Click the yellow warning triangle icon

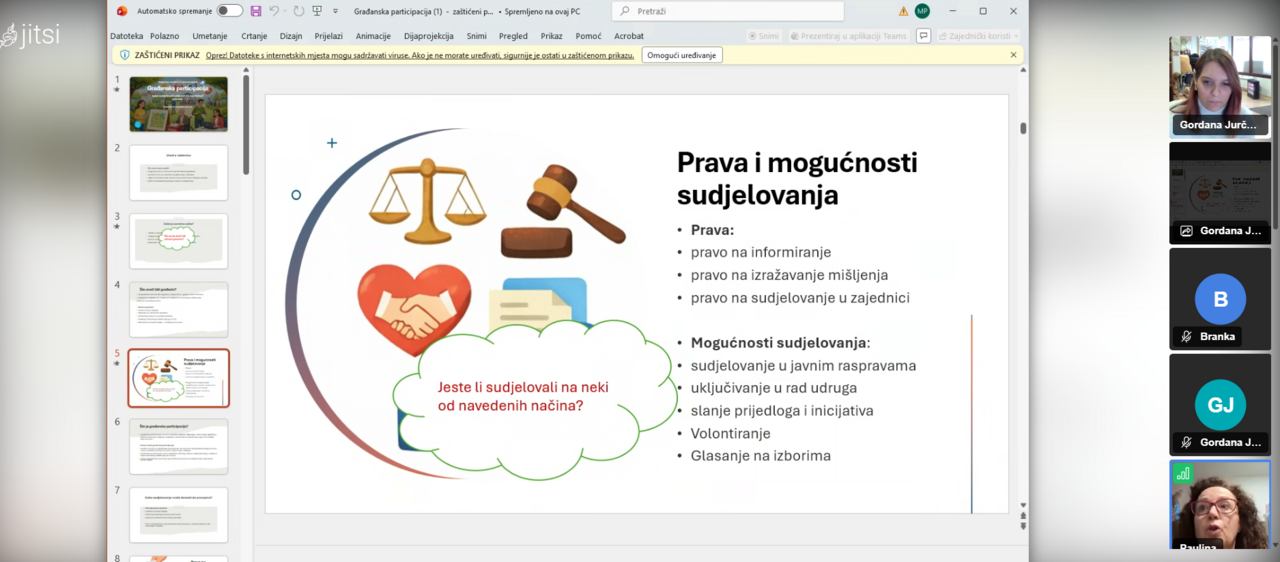(903, 11)
